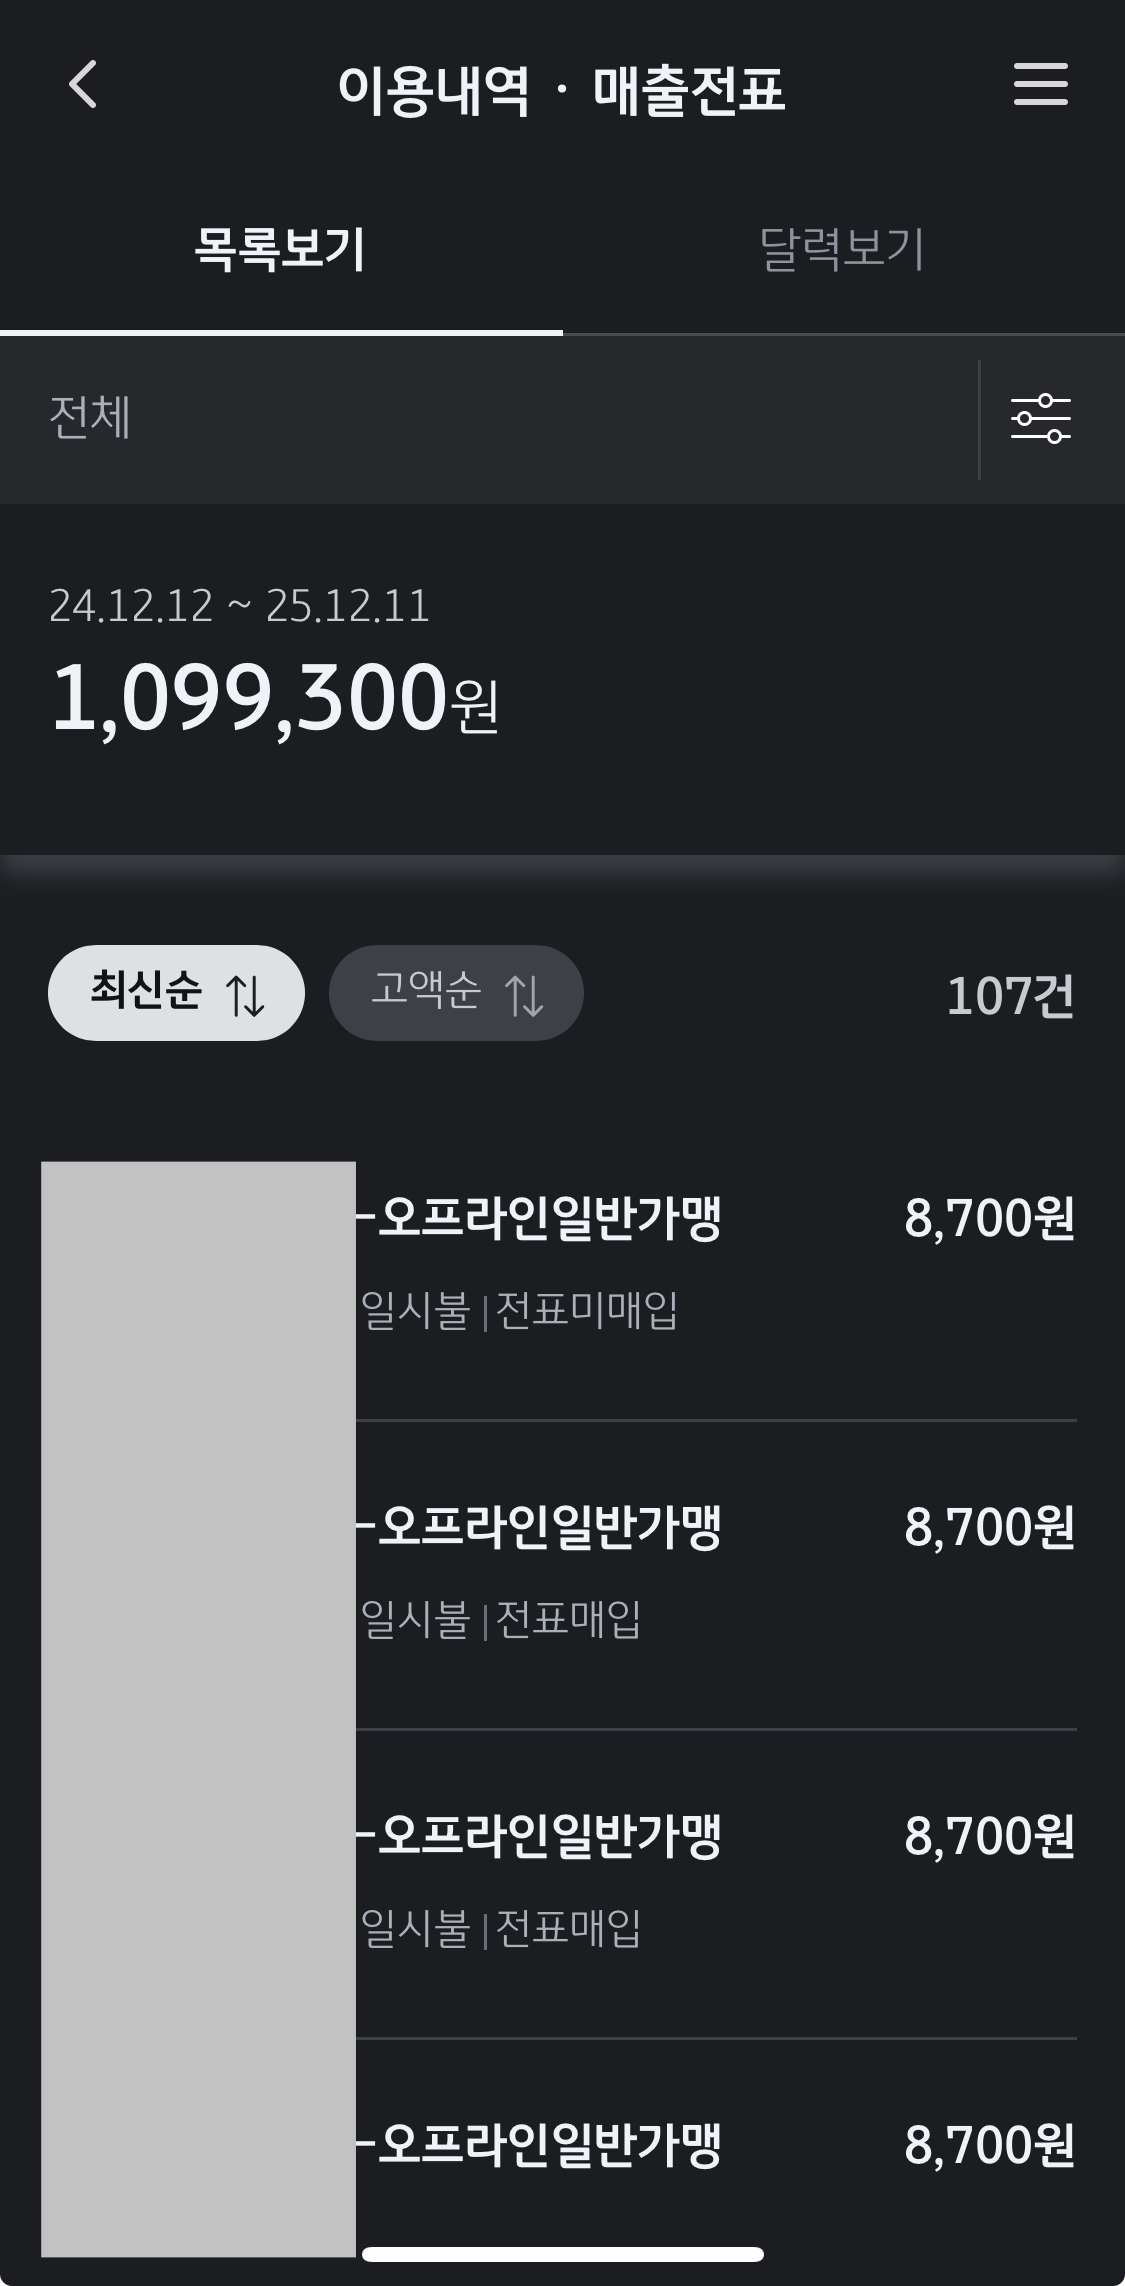Tap sort arrows on 고액순 chip

pyautogui.click(x=524, y=995)
